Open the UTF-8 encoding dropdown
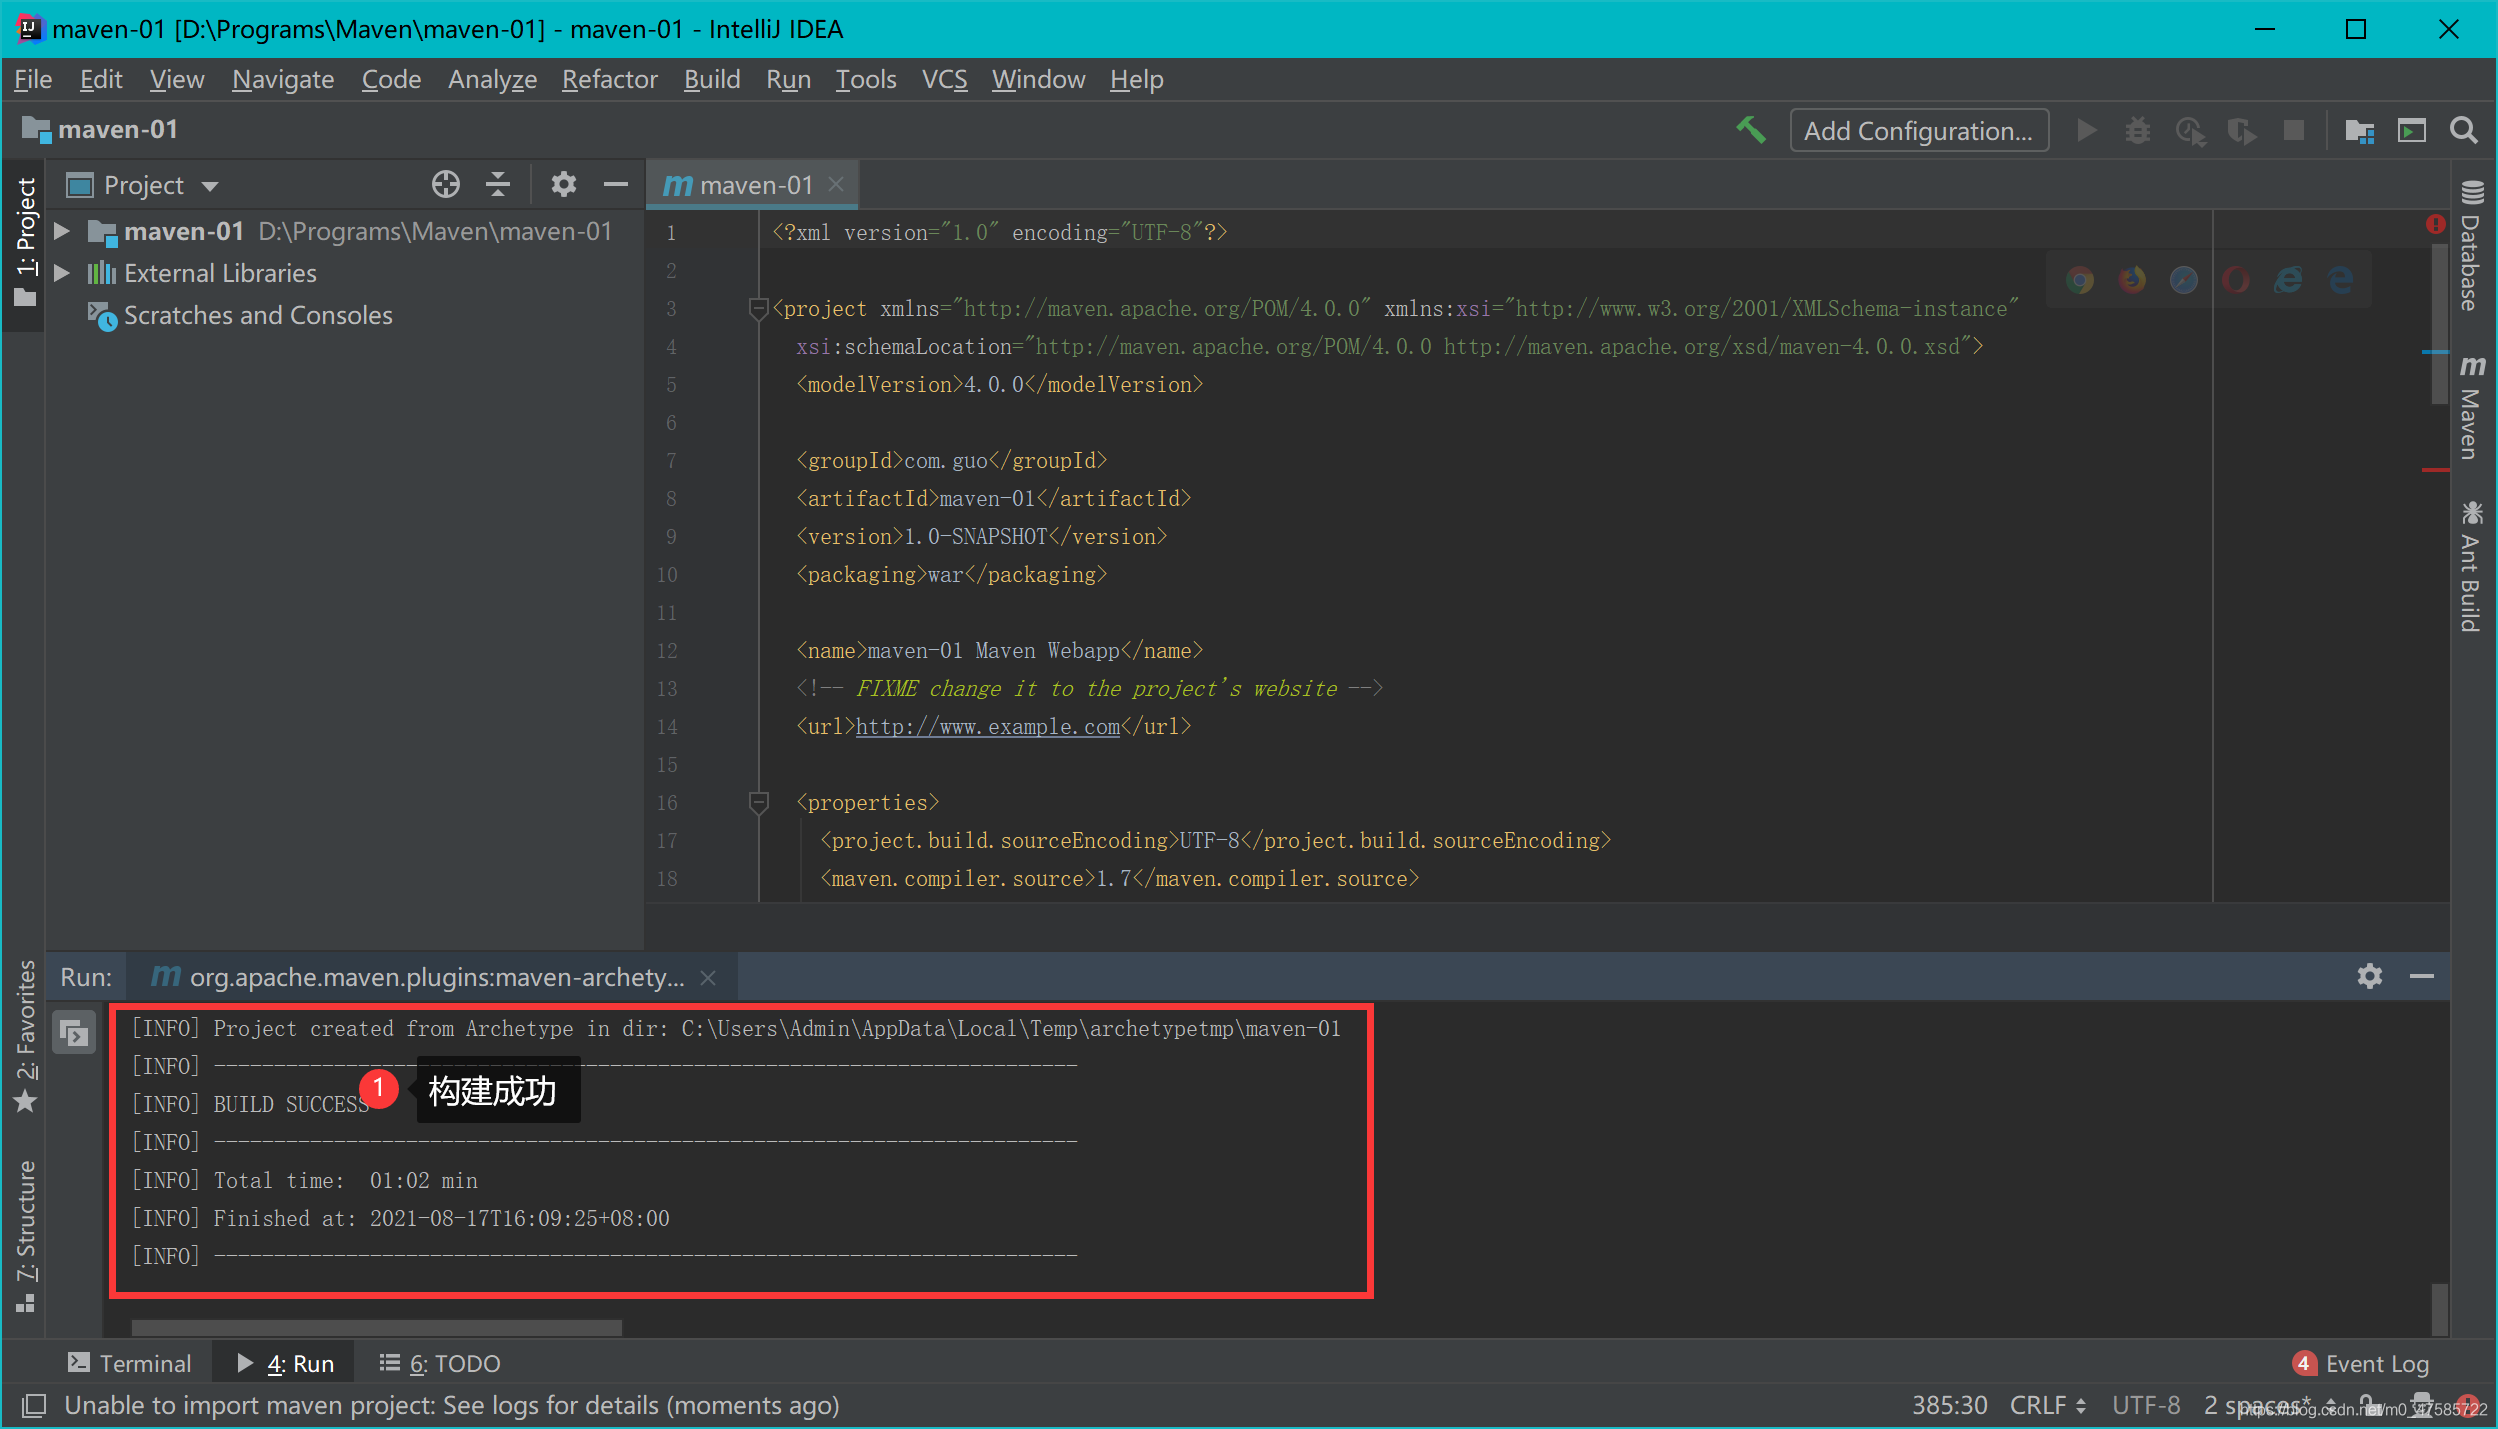2498x1429 pixels. click(2146, 1405)
